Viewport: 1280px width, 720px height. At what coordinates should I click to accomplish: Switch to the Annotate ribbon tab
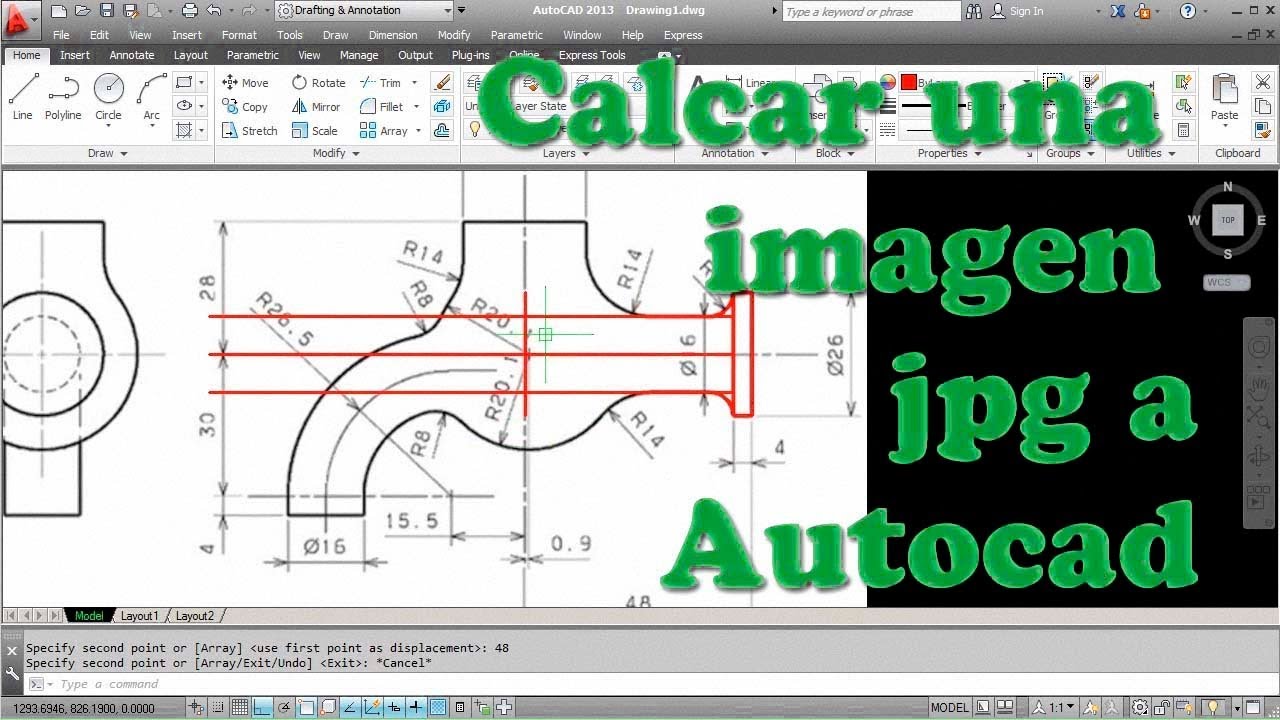[x=132, y=55]
